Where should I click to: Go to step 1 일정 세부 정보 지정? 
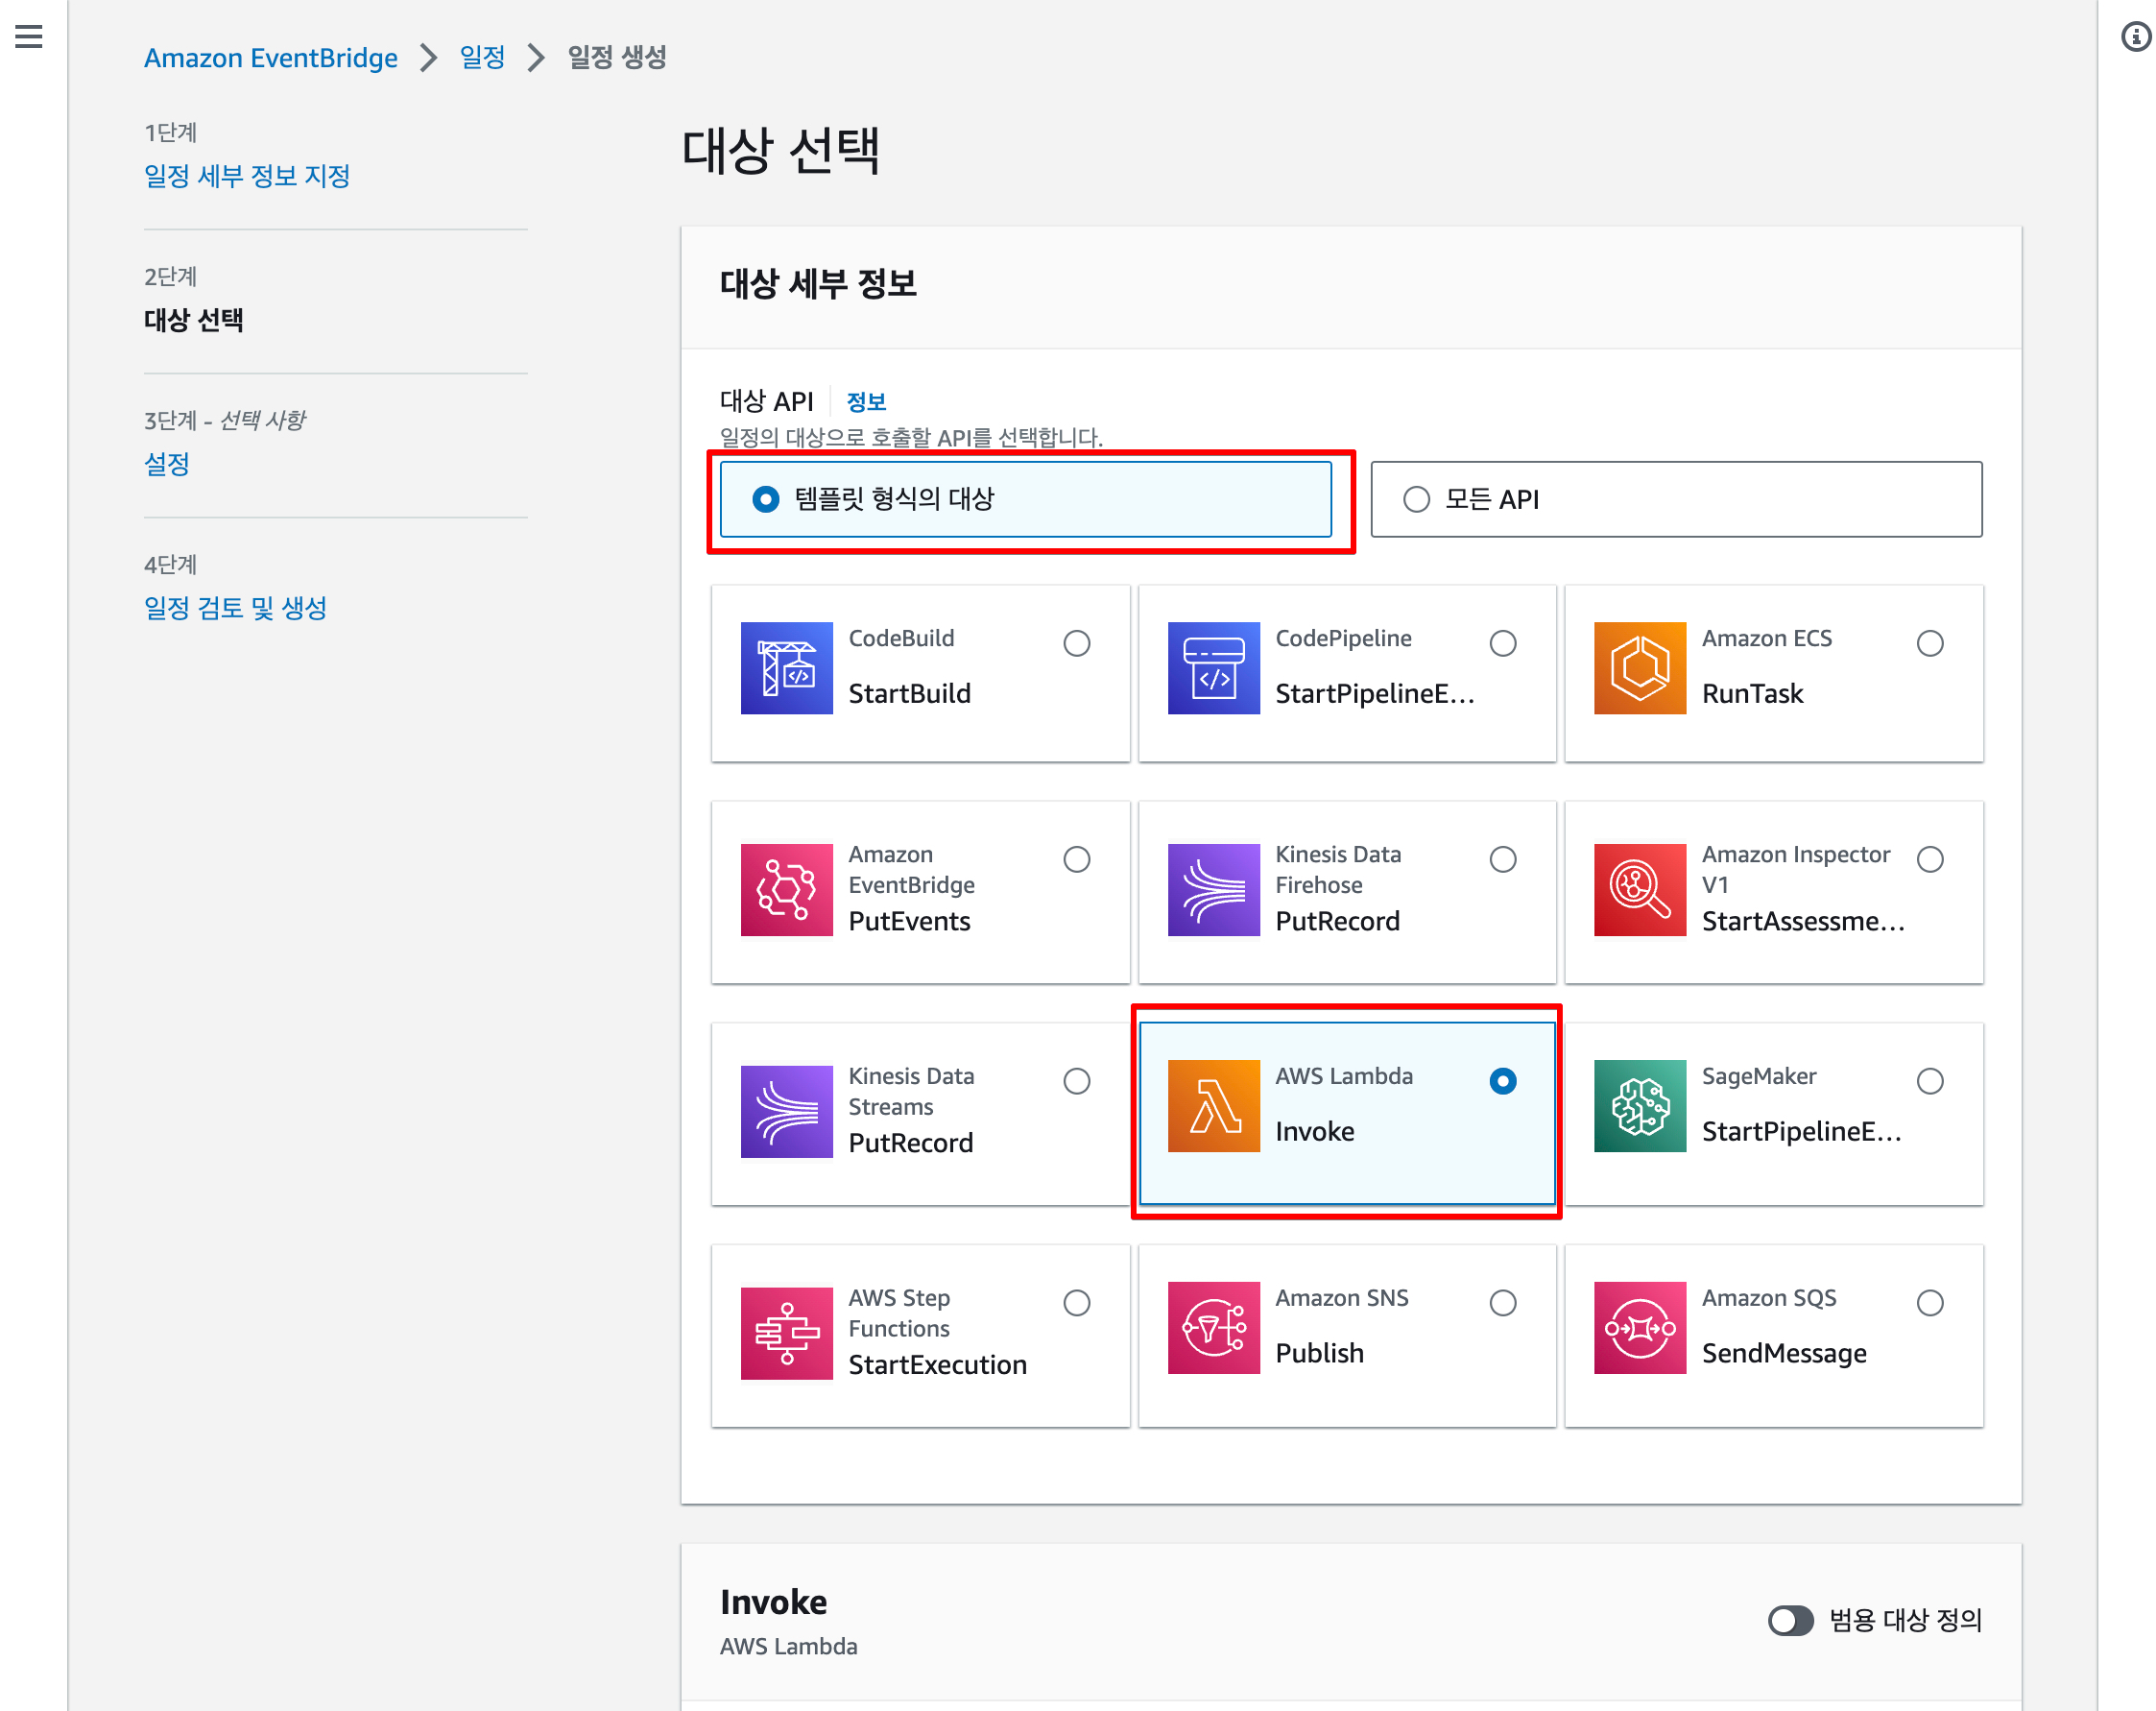click(x=247, y=176)
